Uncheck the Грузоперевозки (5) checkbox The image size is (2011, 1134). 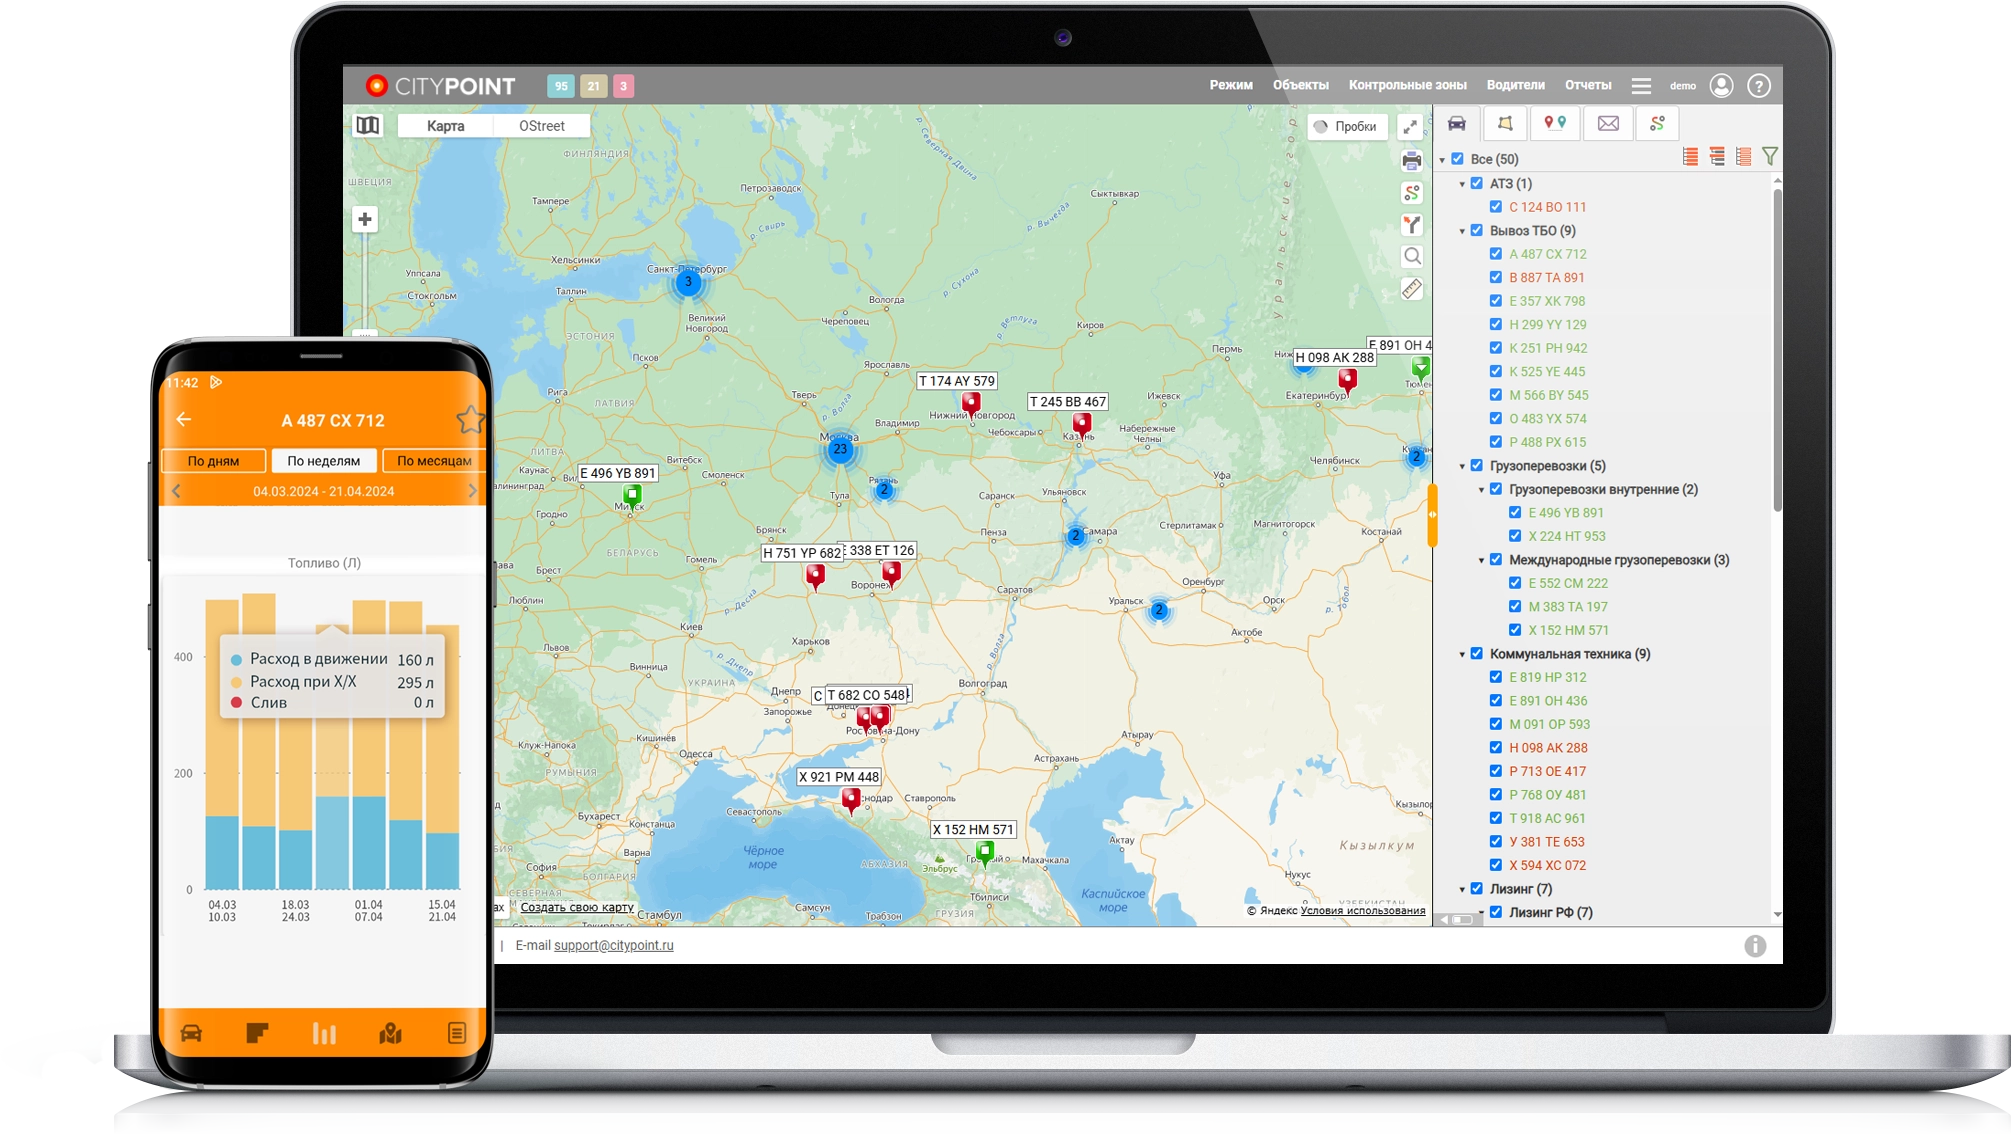(1477, 465)
